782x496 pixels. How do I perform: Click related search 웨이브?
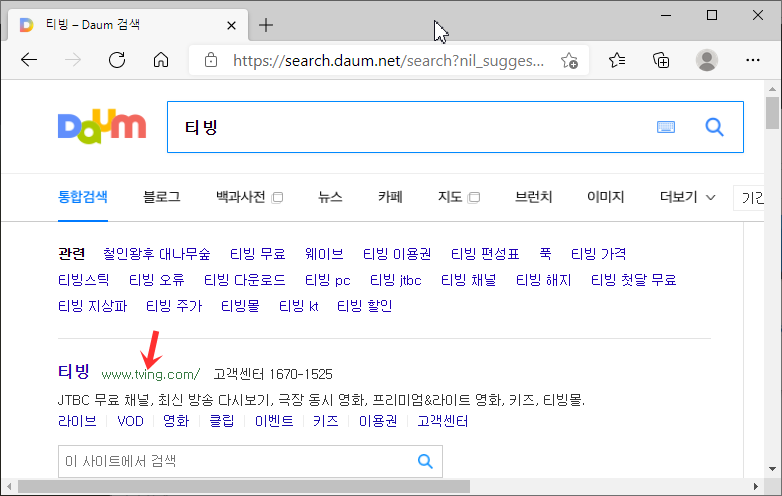[x=324, y=254]
